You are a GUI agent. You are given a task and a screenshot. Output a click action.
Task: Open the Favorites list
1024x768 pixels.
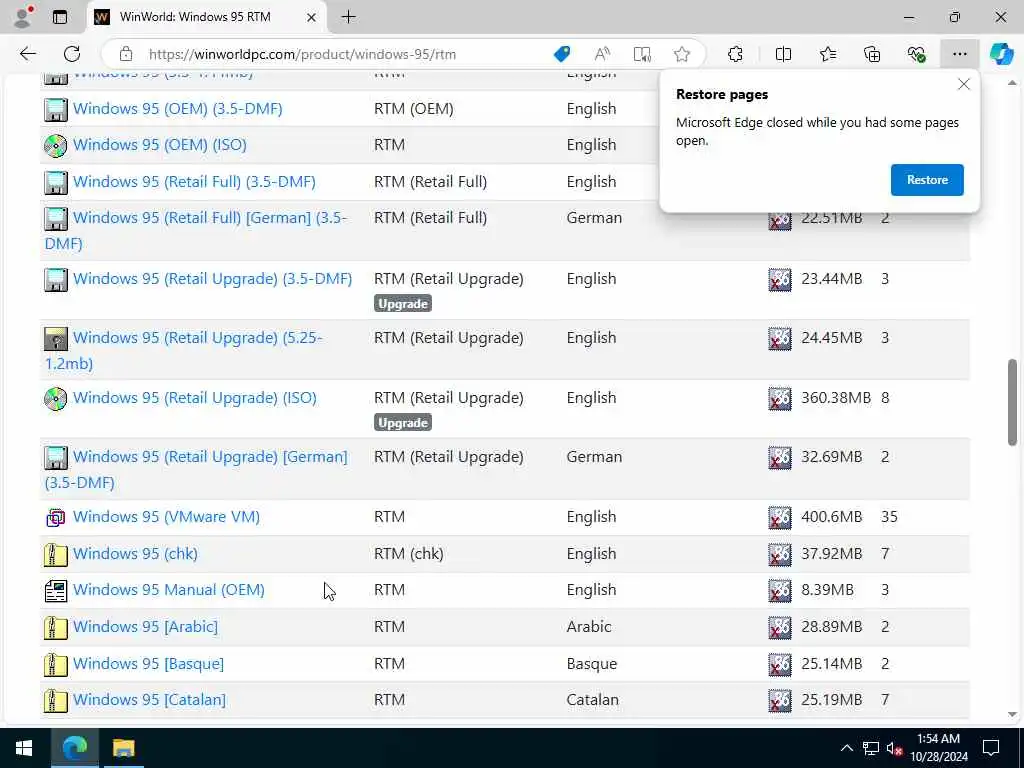tap(828, 54)
